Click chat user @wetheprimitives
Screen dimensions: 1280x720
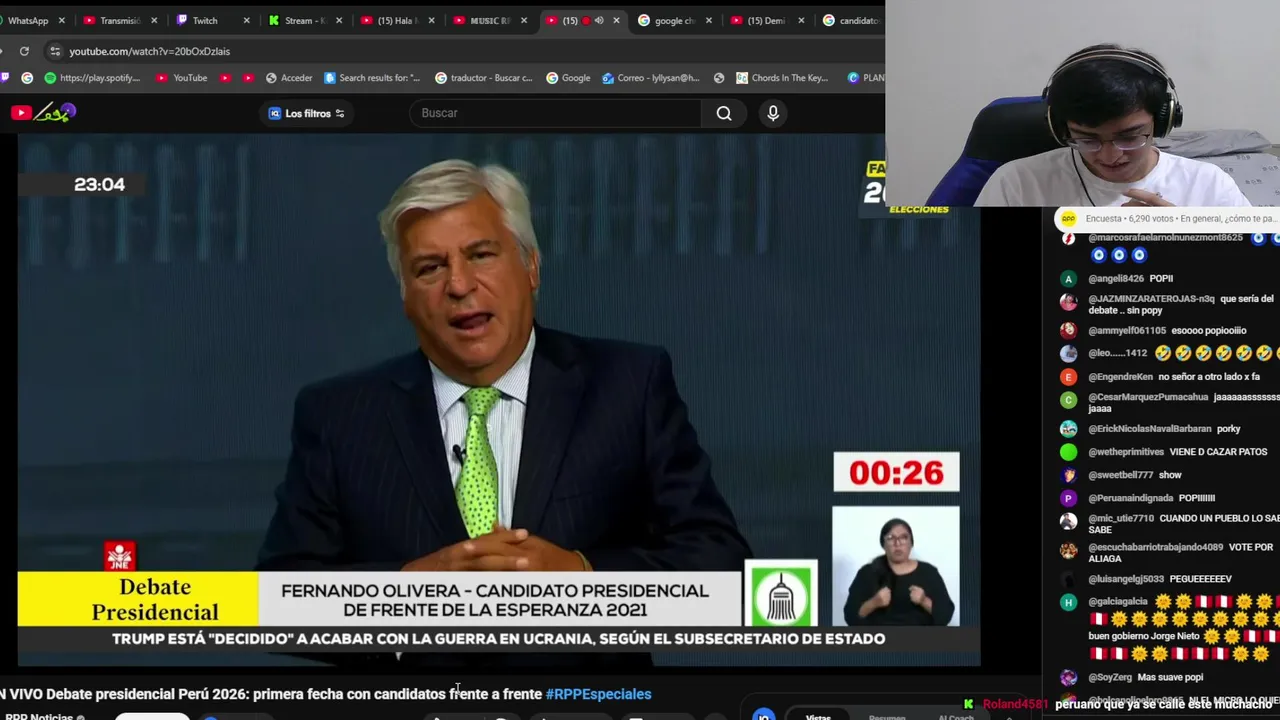coord(1126,452)
